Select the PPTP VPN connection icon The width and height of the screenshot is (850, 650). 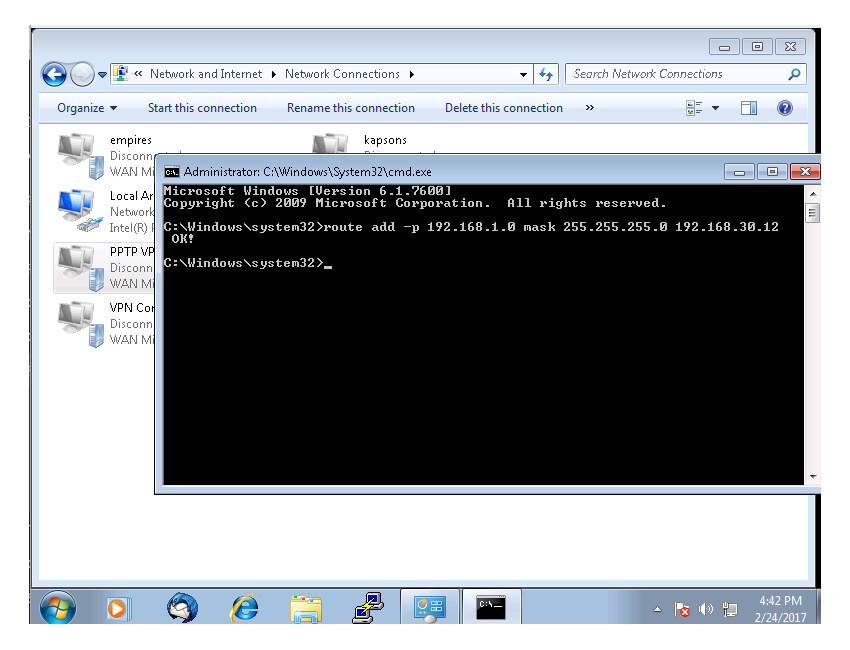[x=81, y=267]
